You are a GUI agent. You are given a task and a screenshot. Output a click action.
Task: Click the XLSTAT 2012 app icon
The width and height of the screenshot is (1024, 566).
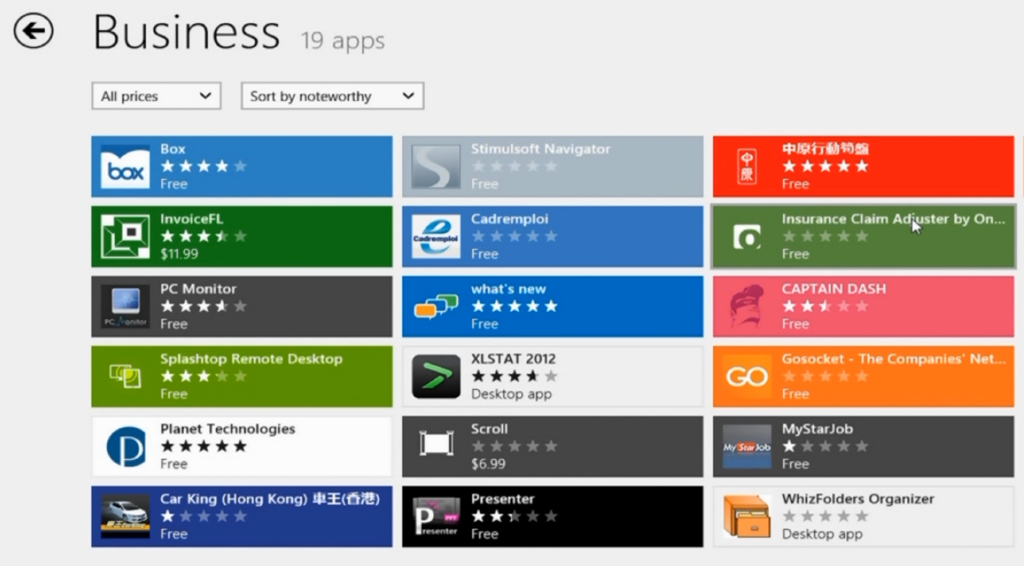point(436,376)
